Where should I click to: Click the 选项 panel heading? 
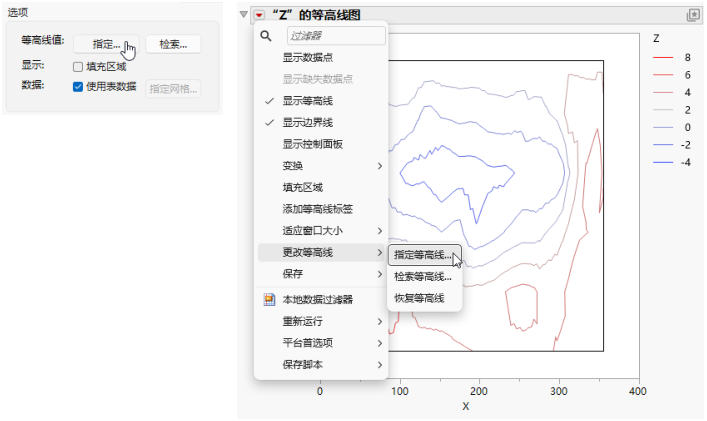point(18,13)
